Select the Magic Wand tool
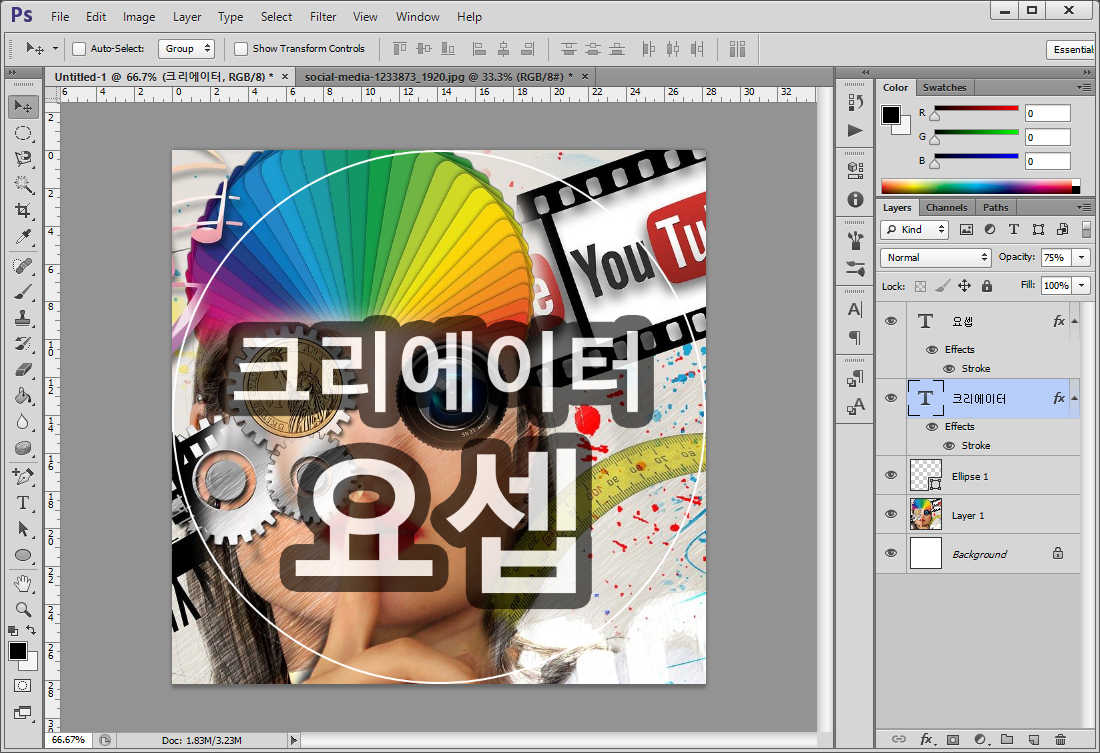This screenshot has height=753, width=1100. click(x=23, y=185)
